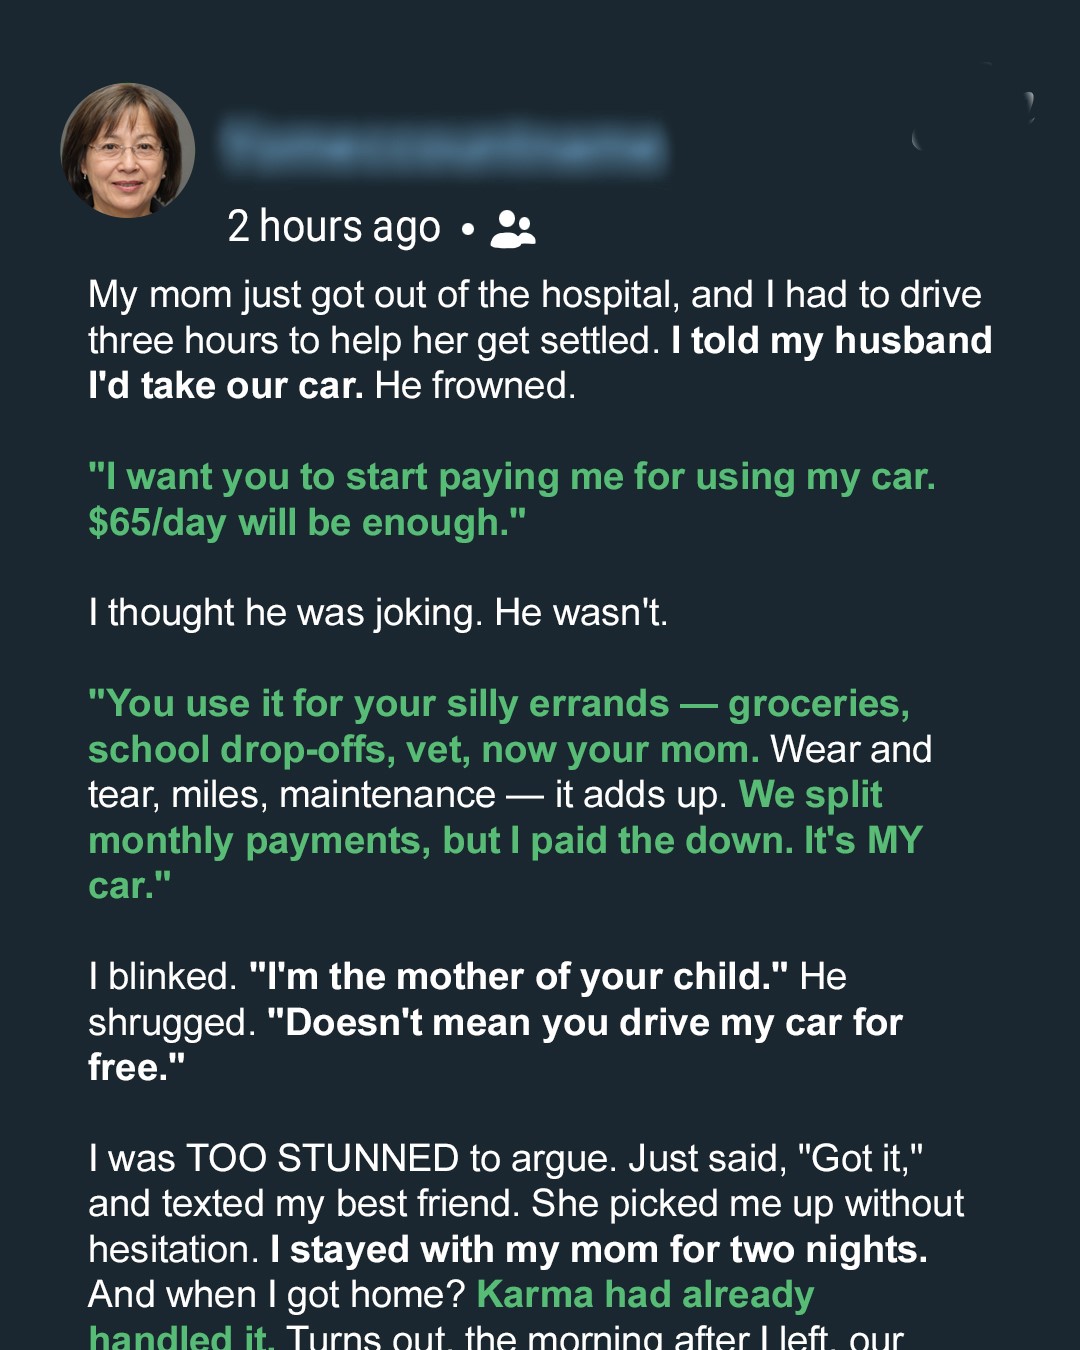Click green text "You use it for your silly errands"
This screenshot has height=1350, width=1080.
click(x=378, y=704)
